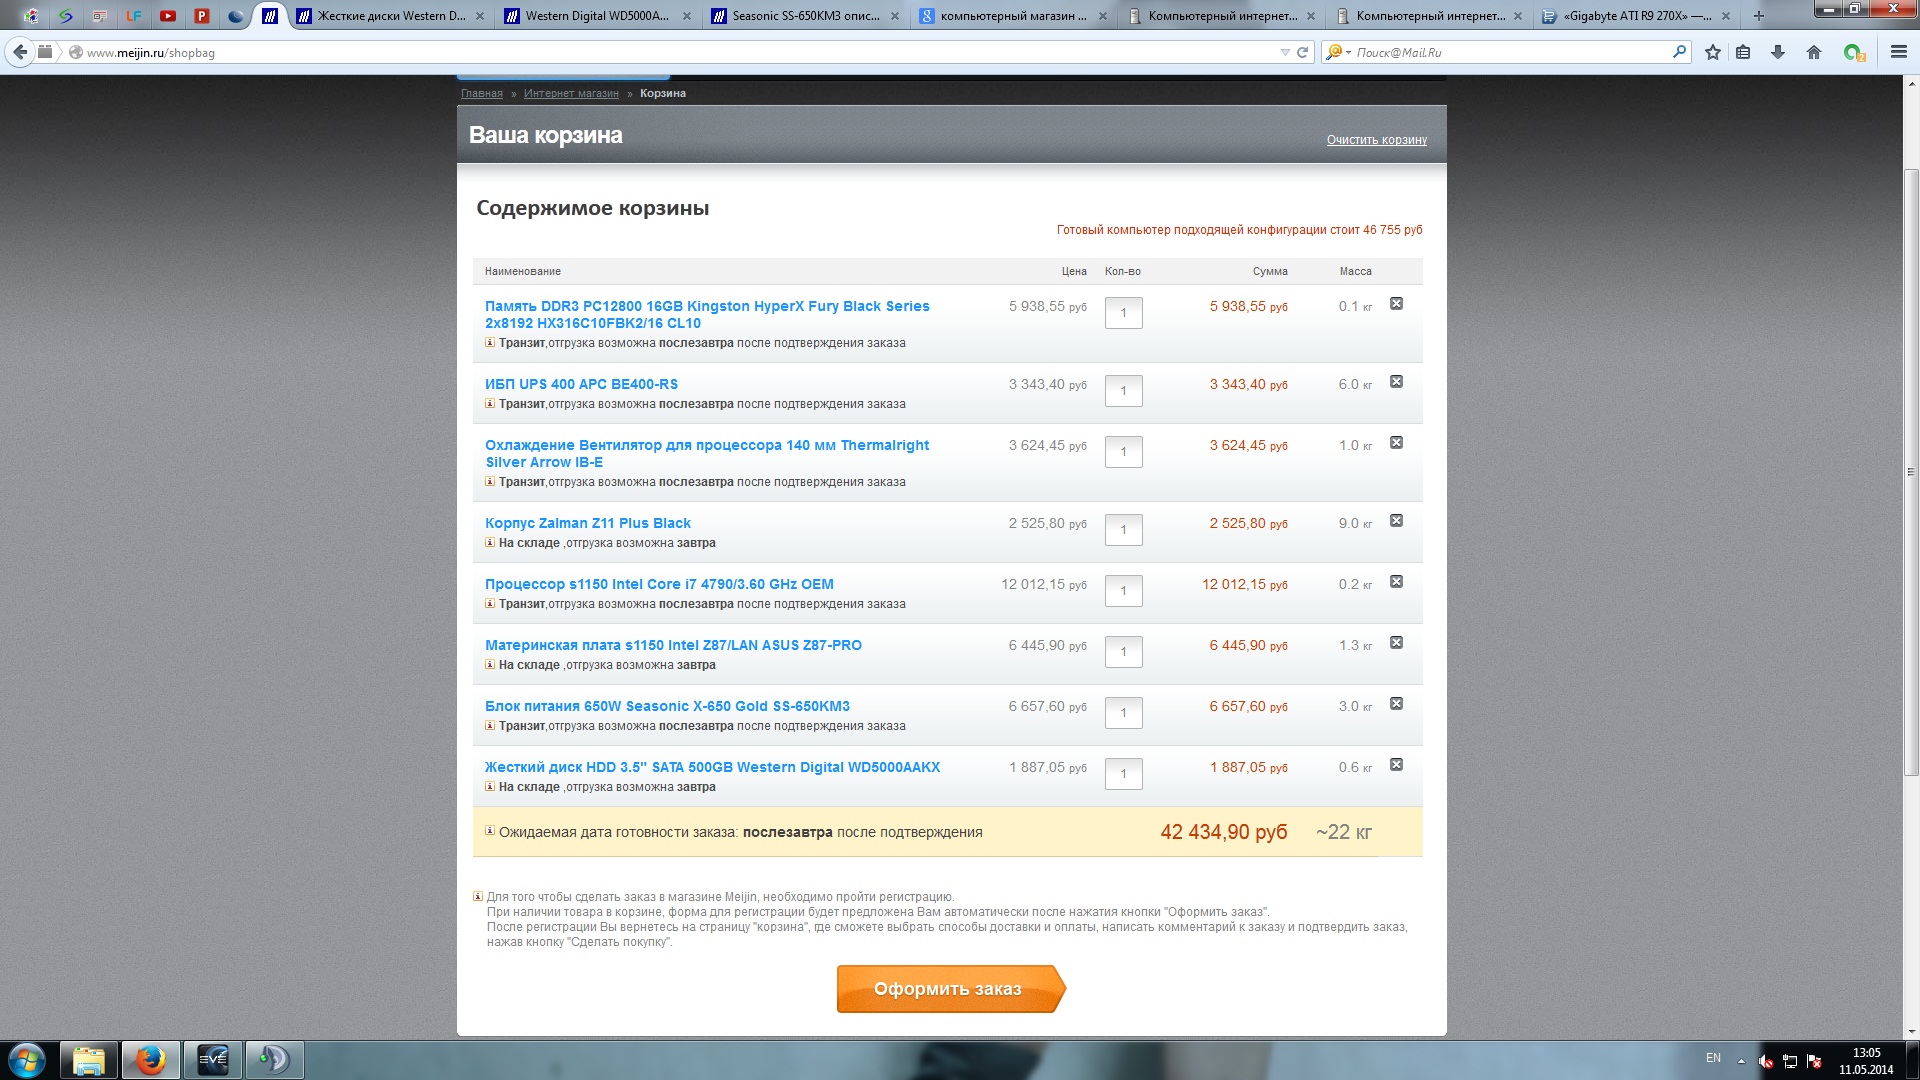Viewport: 1920px width, 1080px height.
Task: Open the ASUS Z87-PRO motherboard link
Action: point(673,645)
